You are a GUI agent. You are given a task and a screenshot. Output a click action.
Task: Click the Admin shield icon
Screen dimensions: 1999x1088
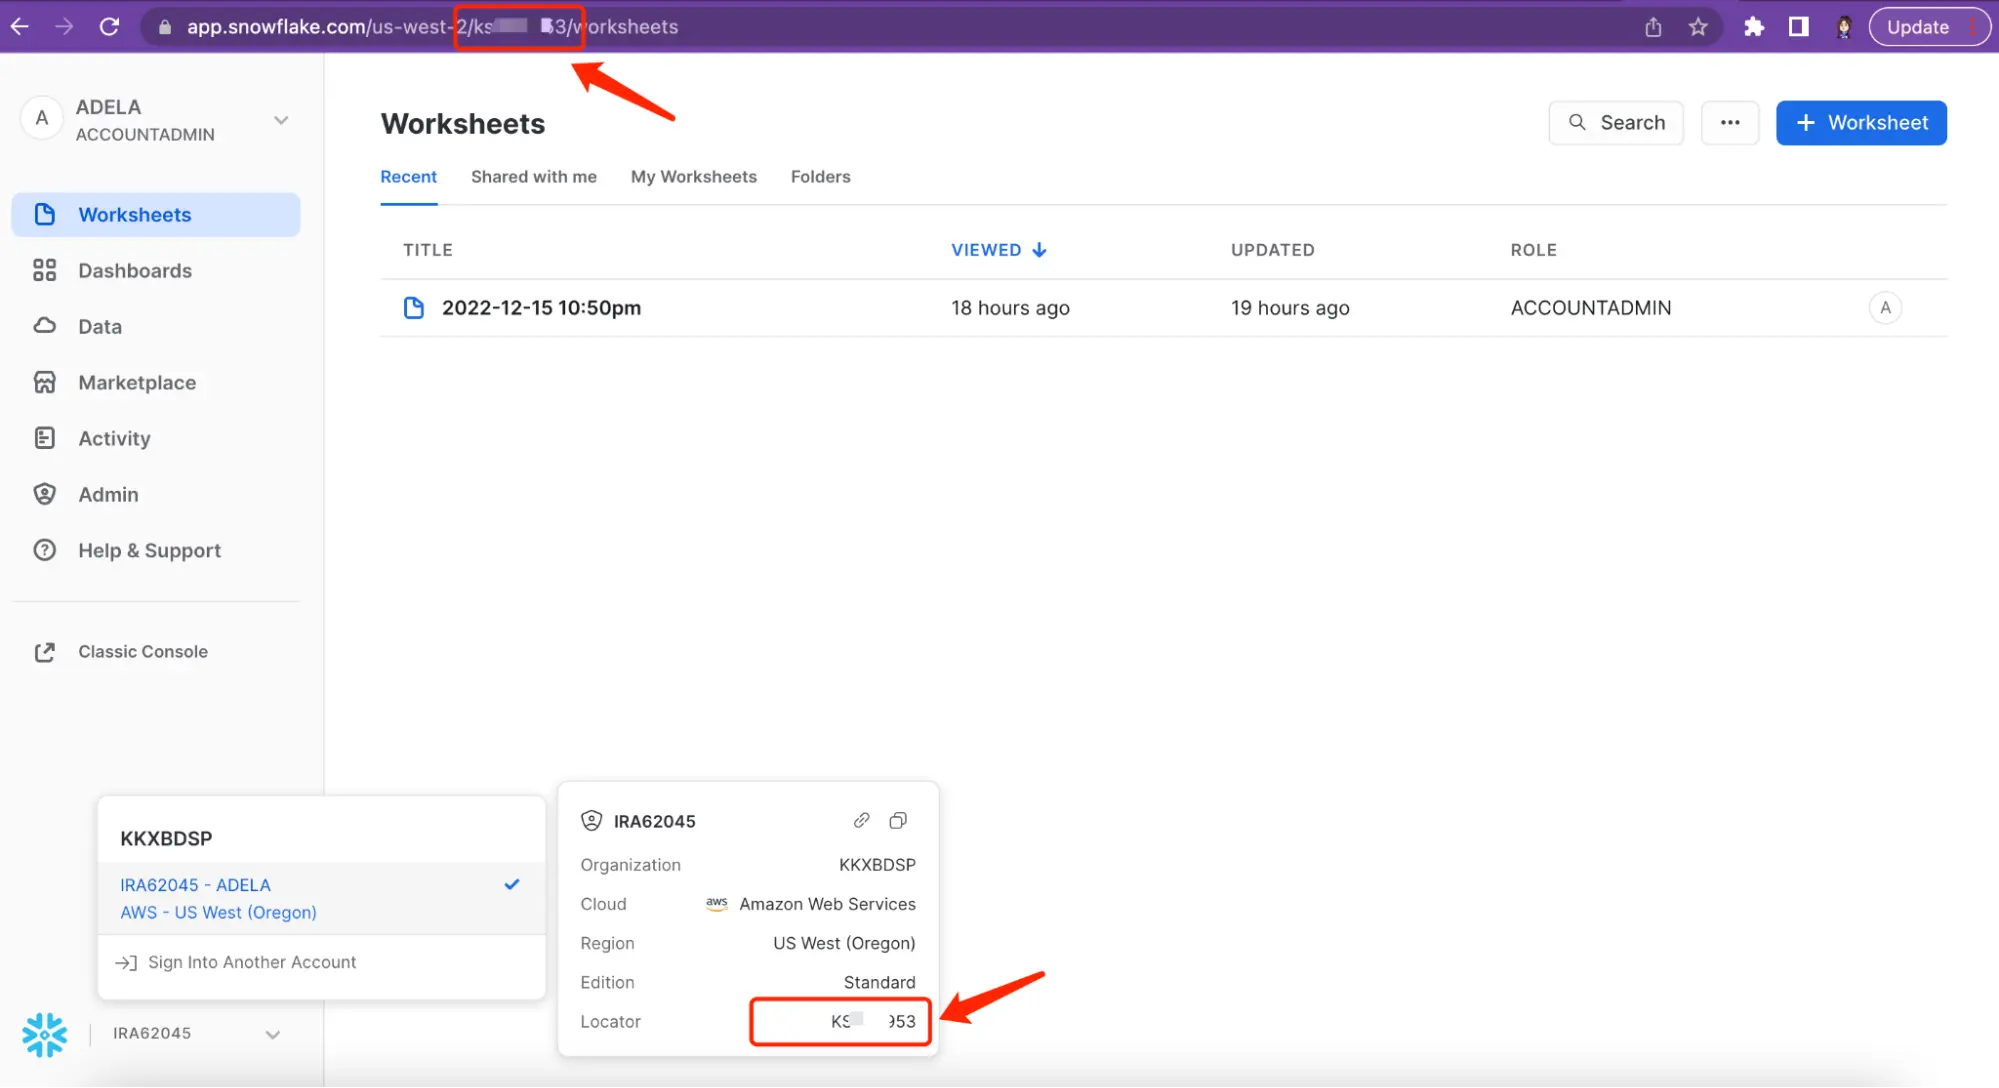[x=45, y=494]
